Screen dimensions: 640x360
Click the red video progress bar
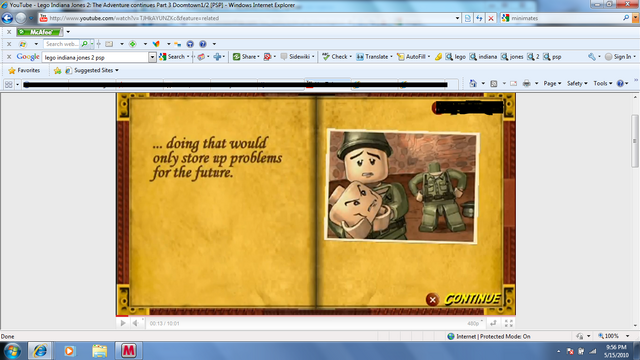(x=122, y=316)
